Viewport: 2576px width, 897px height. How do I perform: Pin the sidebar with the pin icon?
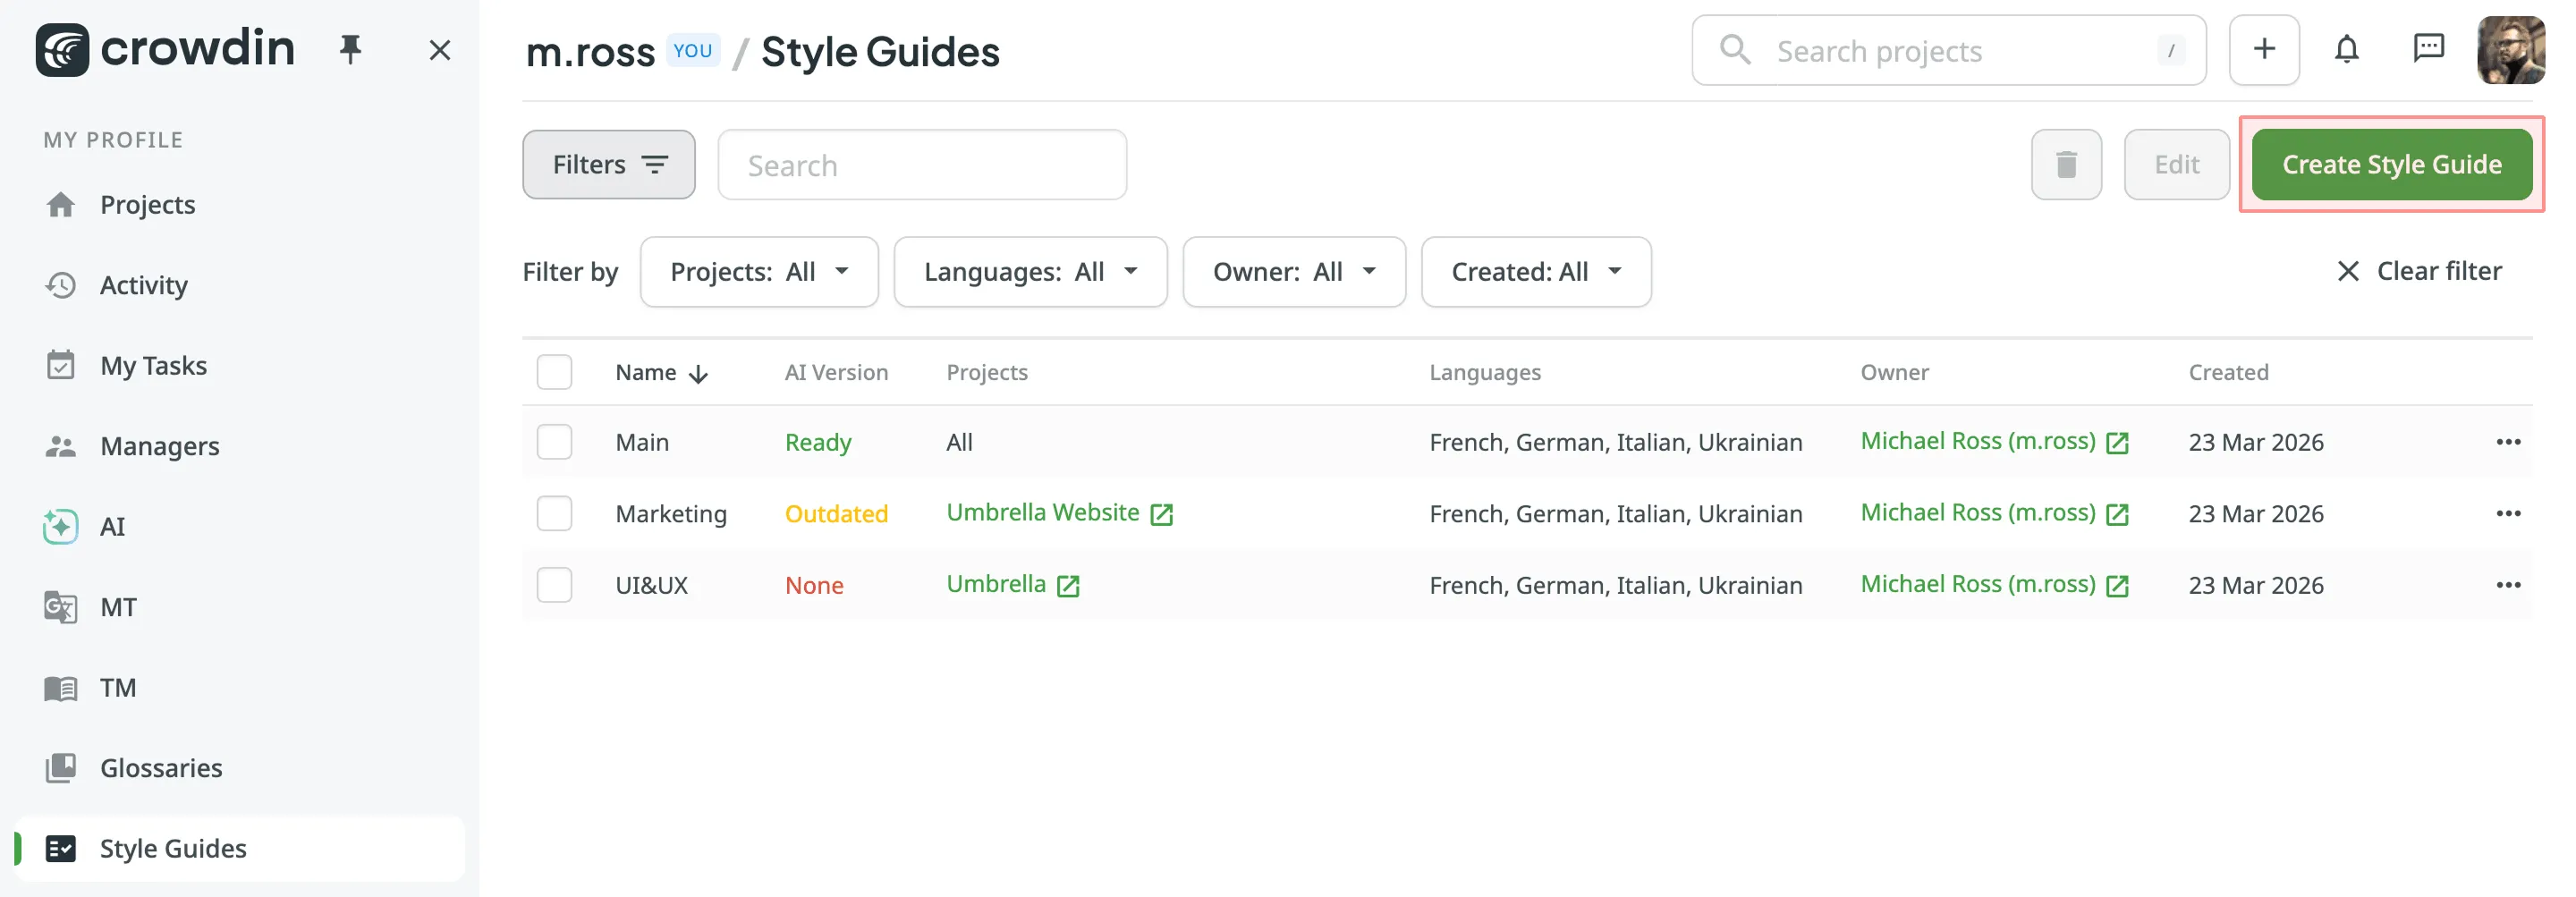(x=351, y=49)
